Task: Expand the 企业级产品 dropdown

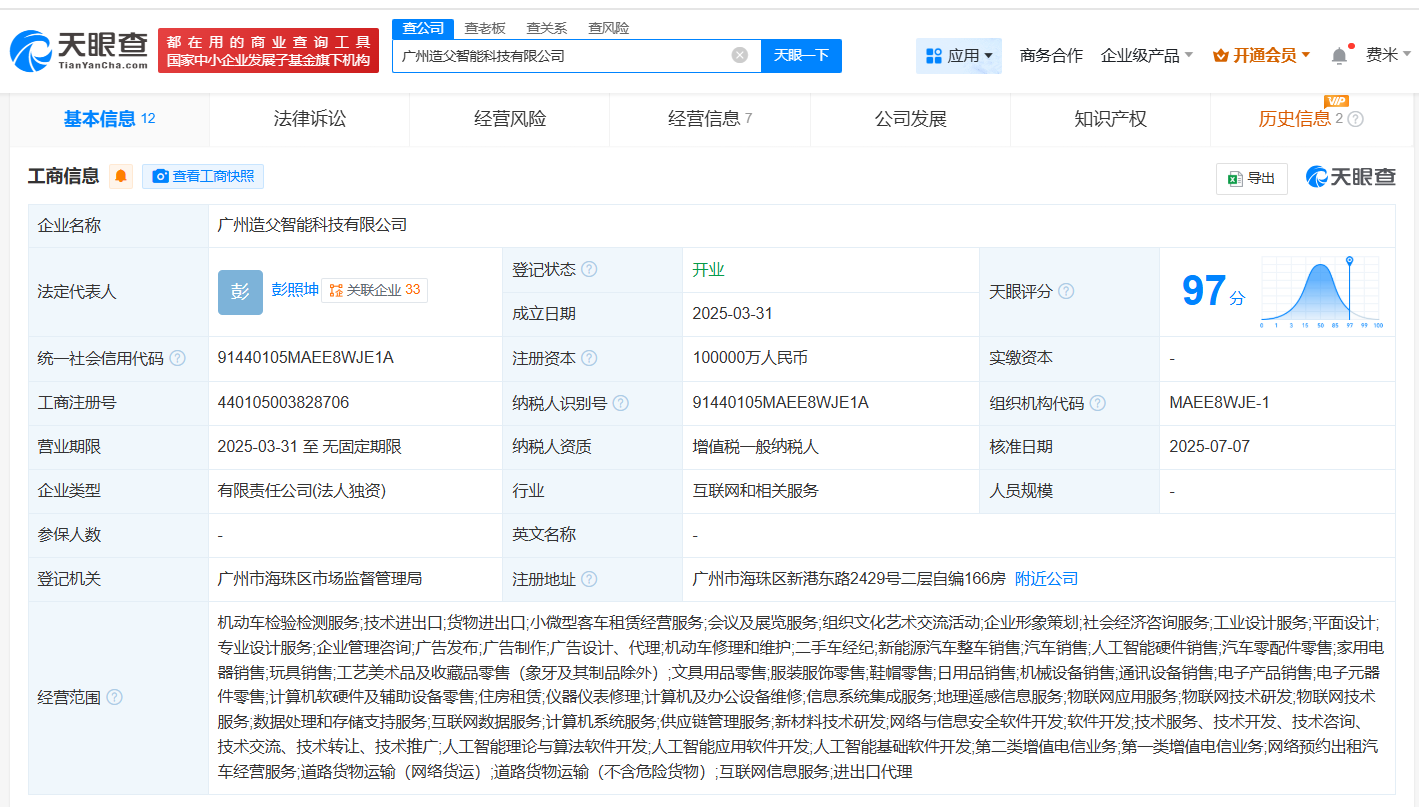Action: pos(1146,56)
